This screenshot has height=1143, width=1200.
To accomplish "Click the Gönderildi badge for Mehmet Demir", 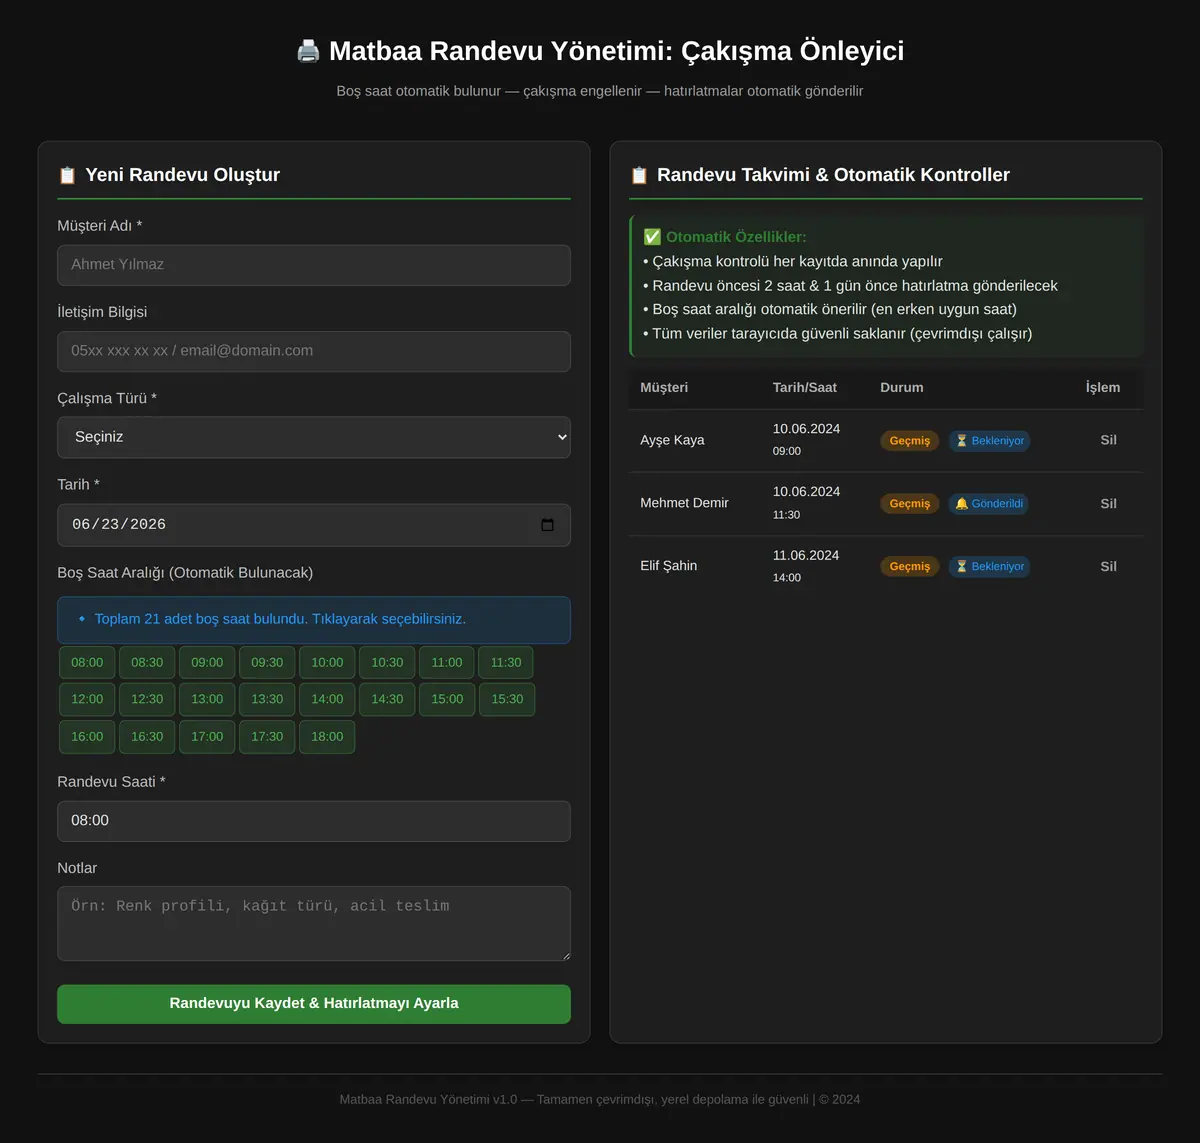I will (989, 504).
